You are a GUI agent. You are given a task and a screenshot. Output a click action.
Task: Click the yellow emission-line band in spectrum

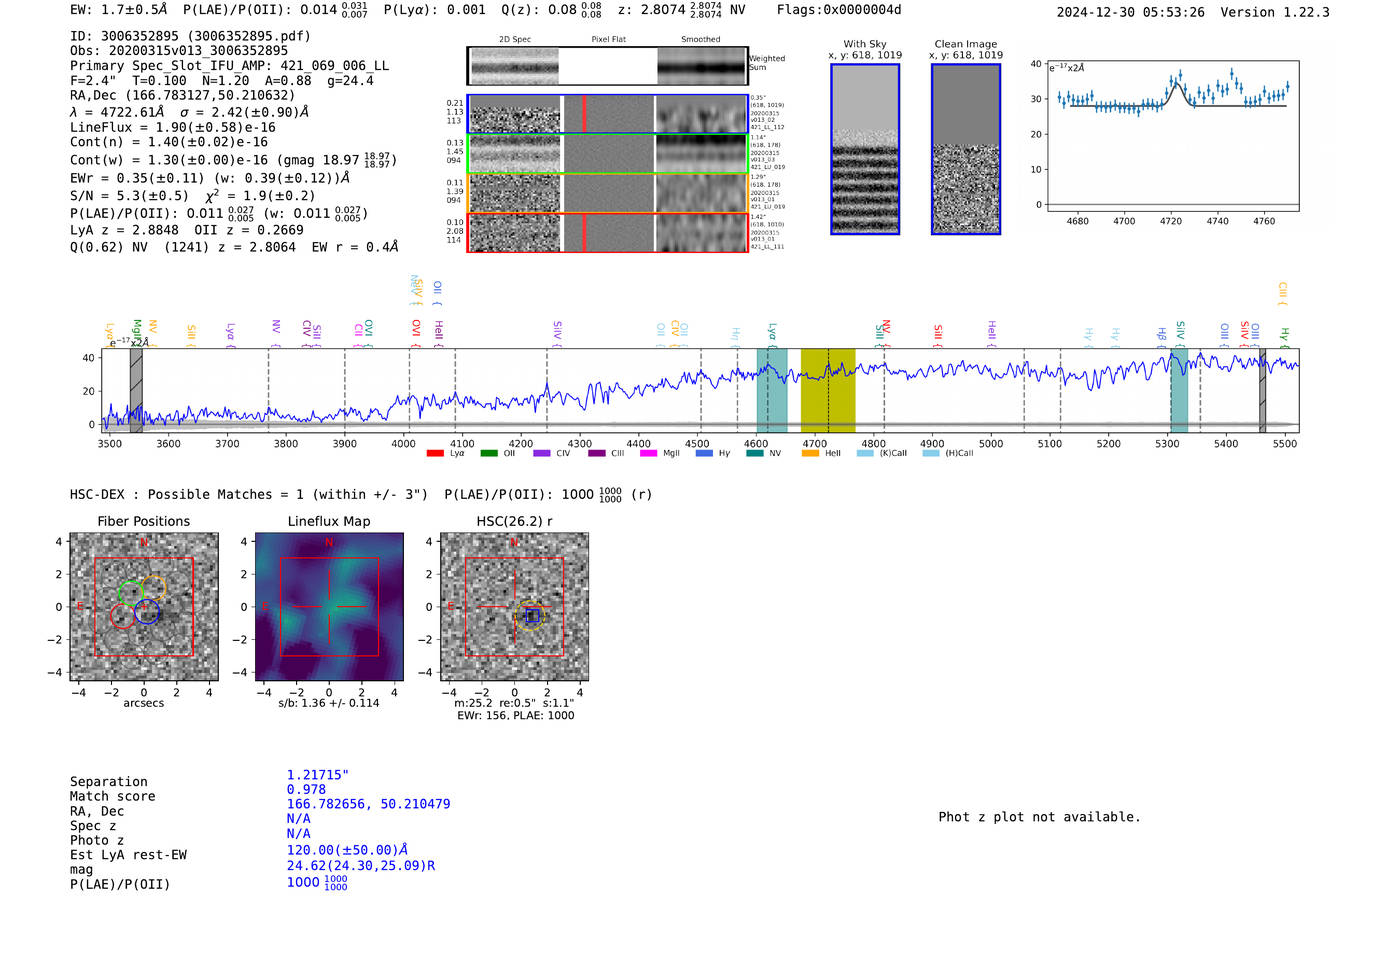(x=828, y=390)
